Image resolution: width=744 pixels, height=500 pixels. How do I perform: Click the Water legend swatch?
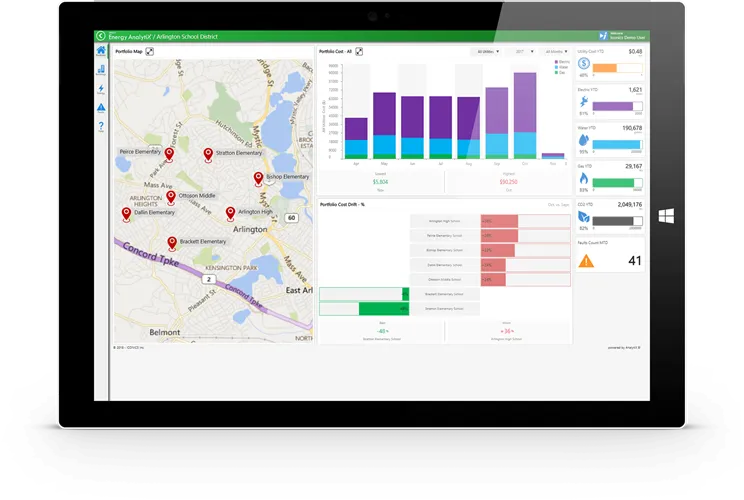(x=556, y=67)
